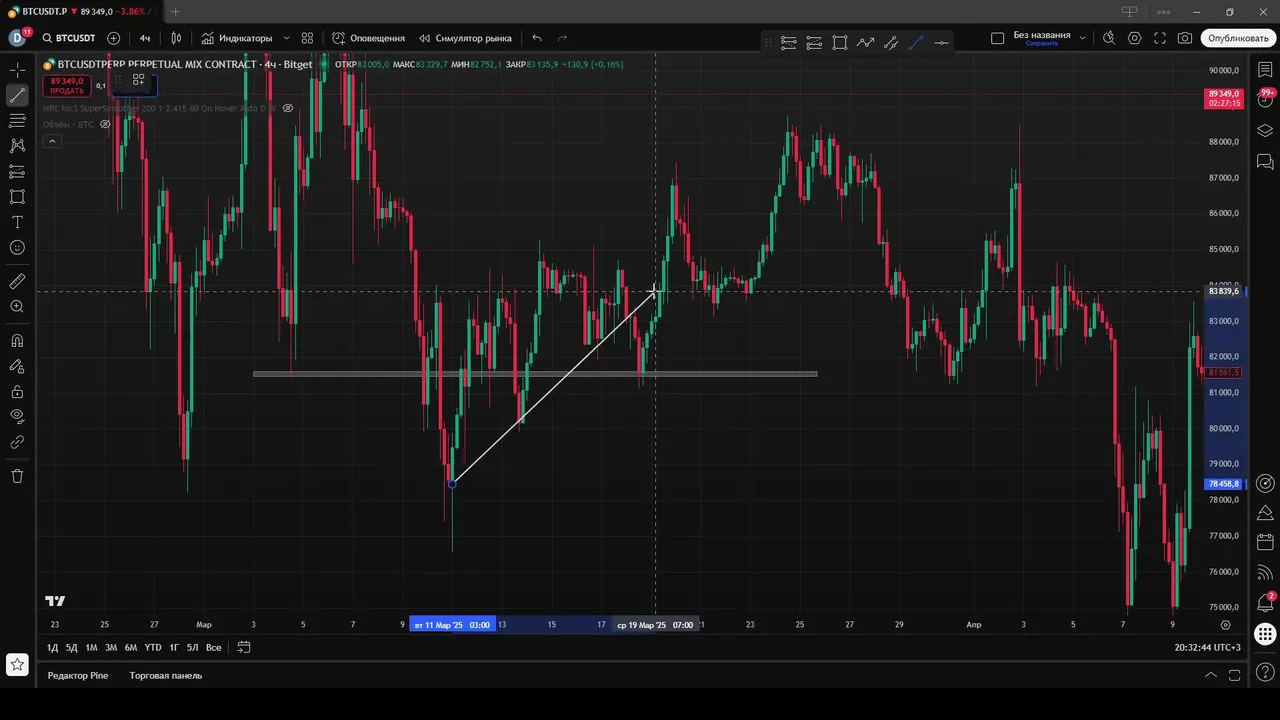Expand the Индикаторы favorites dropdown arrow
1280x720 pixels.
pyautogui.click(x=287, y=38)
